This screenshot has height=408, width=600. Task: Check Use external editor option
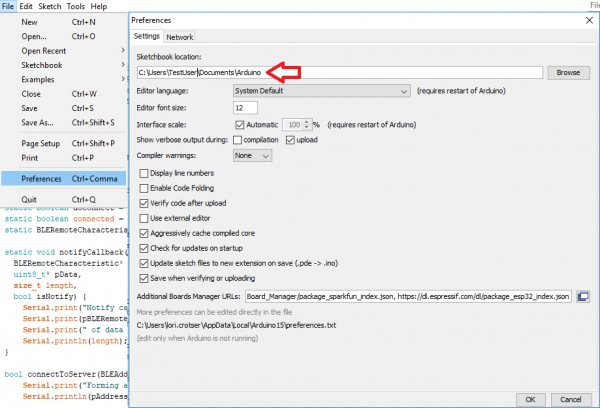144,218
